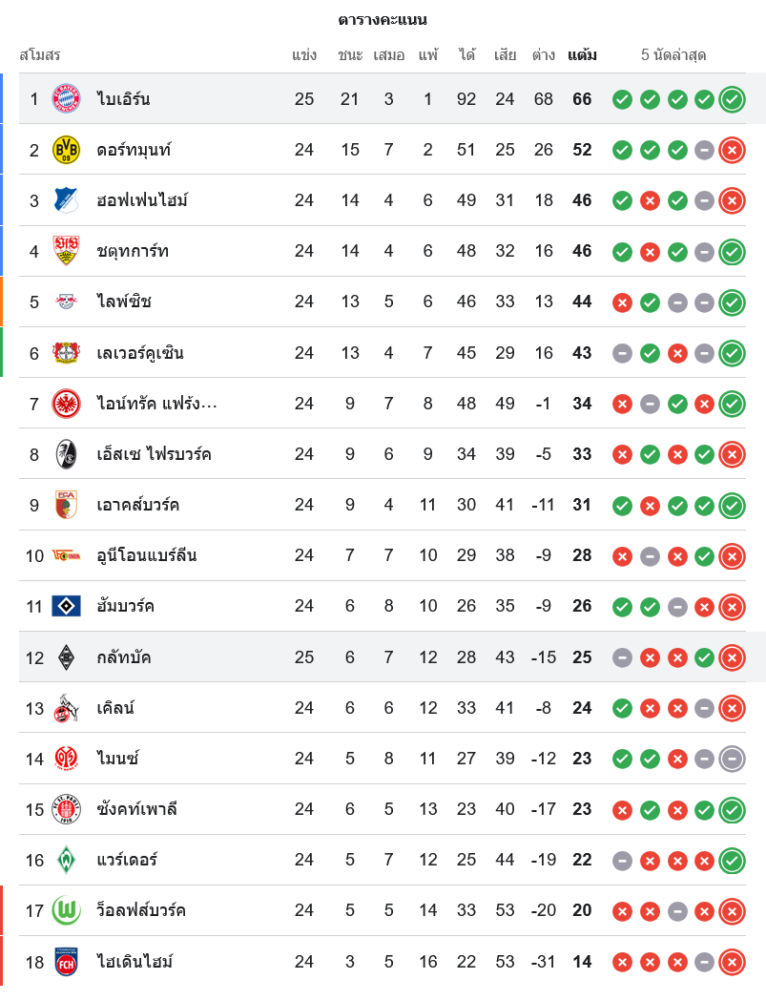Screen dimensions: 766x1000
Task: Click the Bayer Leverkusen club crest
Action: (x=66, y=352)
